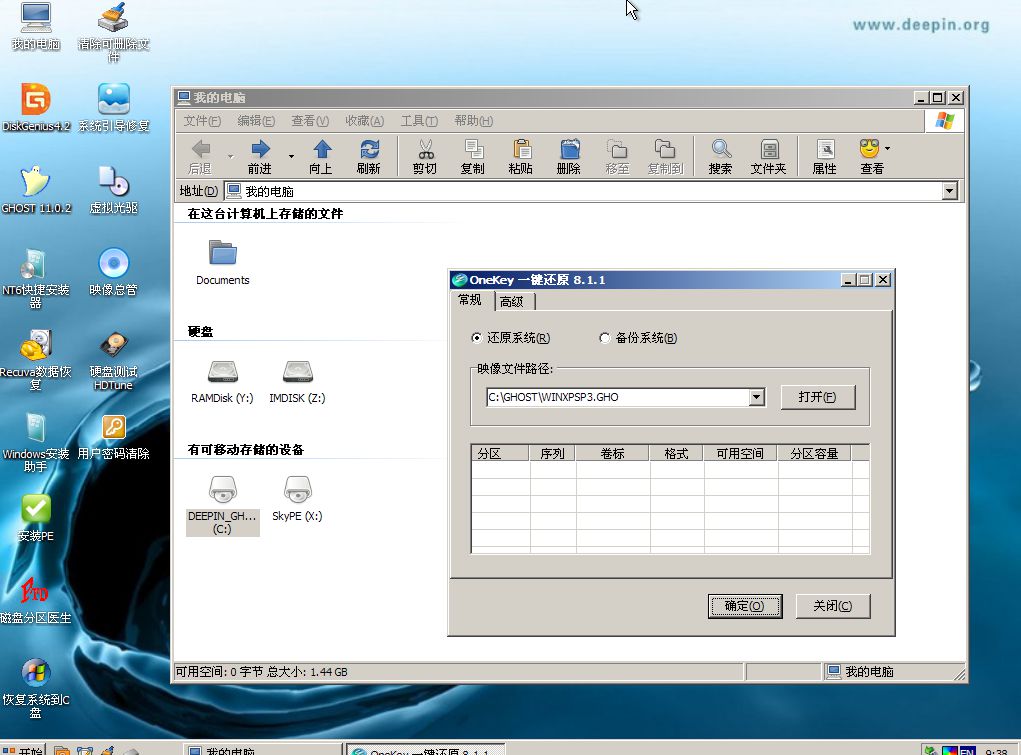Click 刷新 refresh toolbar button
Screen dimensions: 1021x755
[369, 157]
